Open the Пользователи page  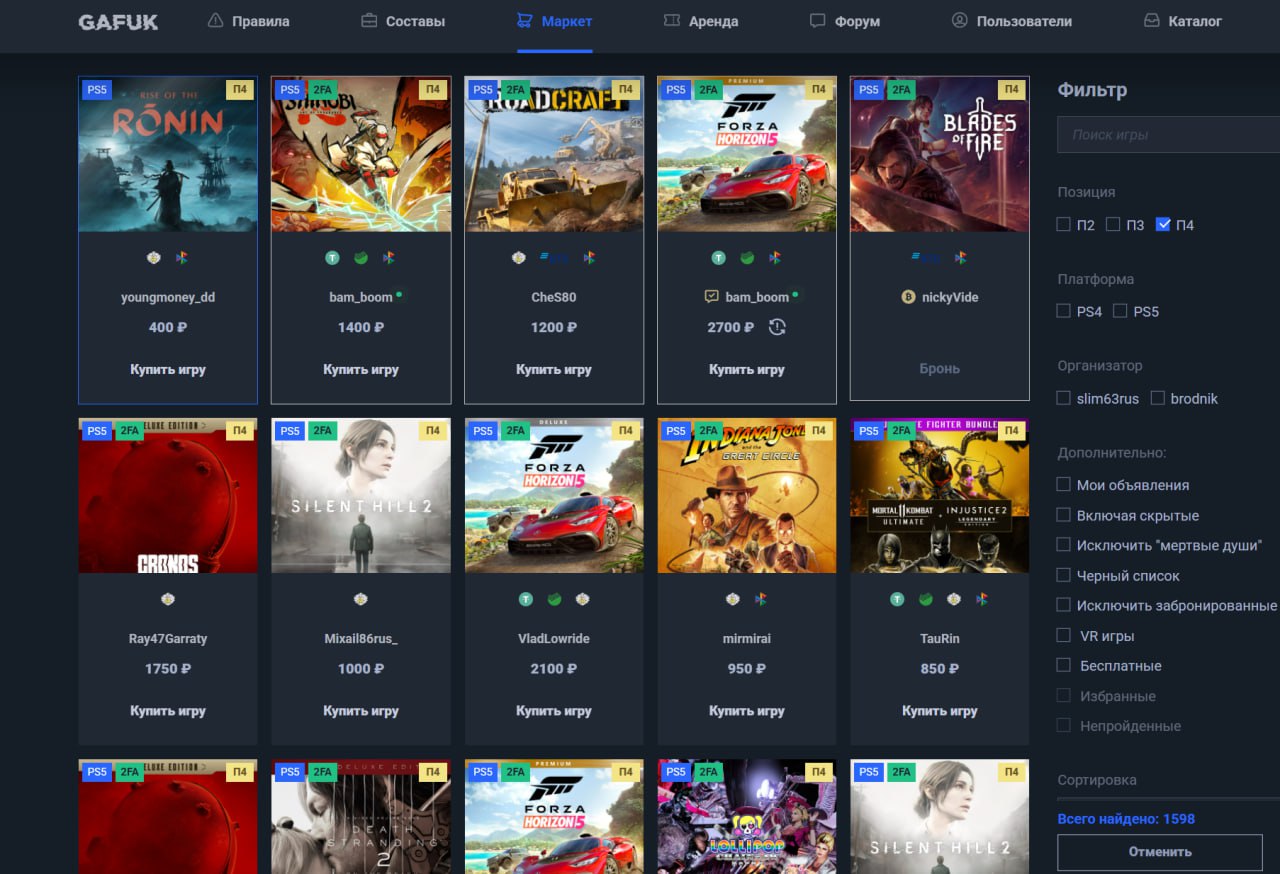coord(1012,21)
